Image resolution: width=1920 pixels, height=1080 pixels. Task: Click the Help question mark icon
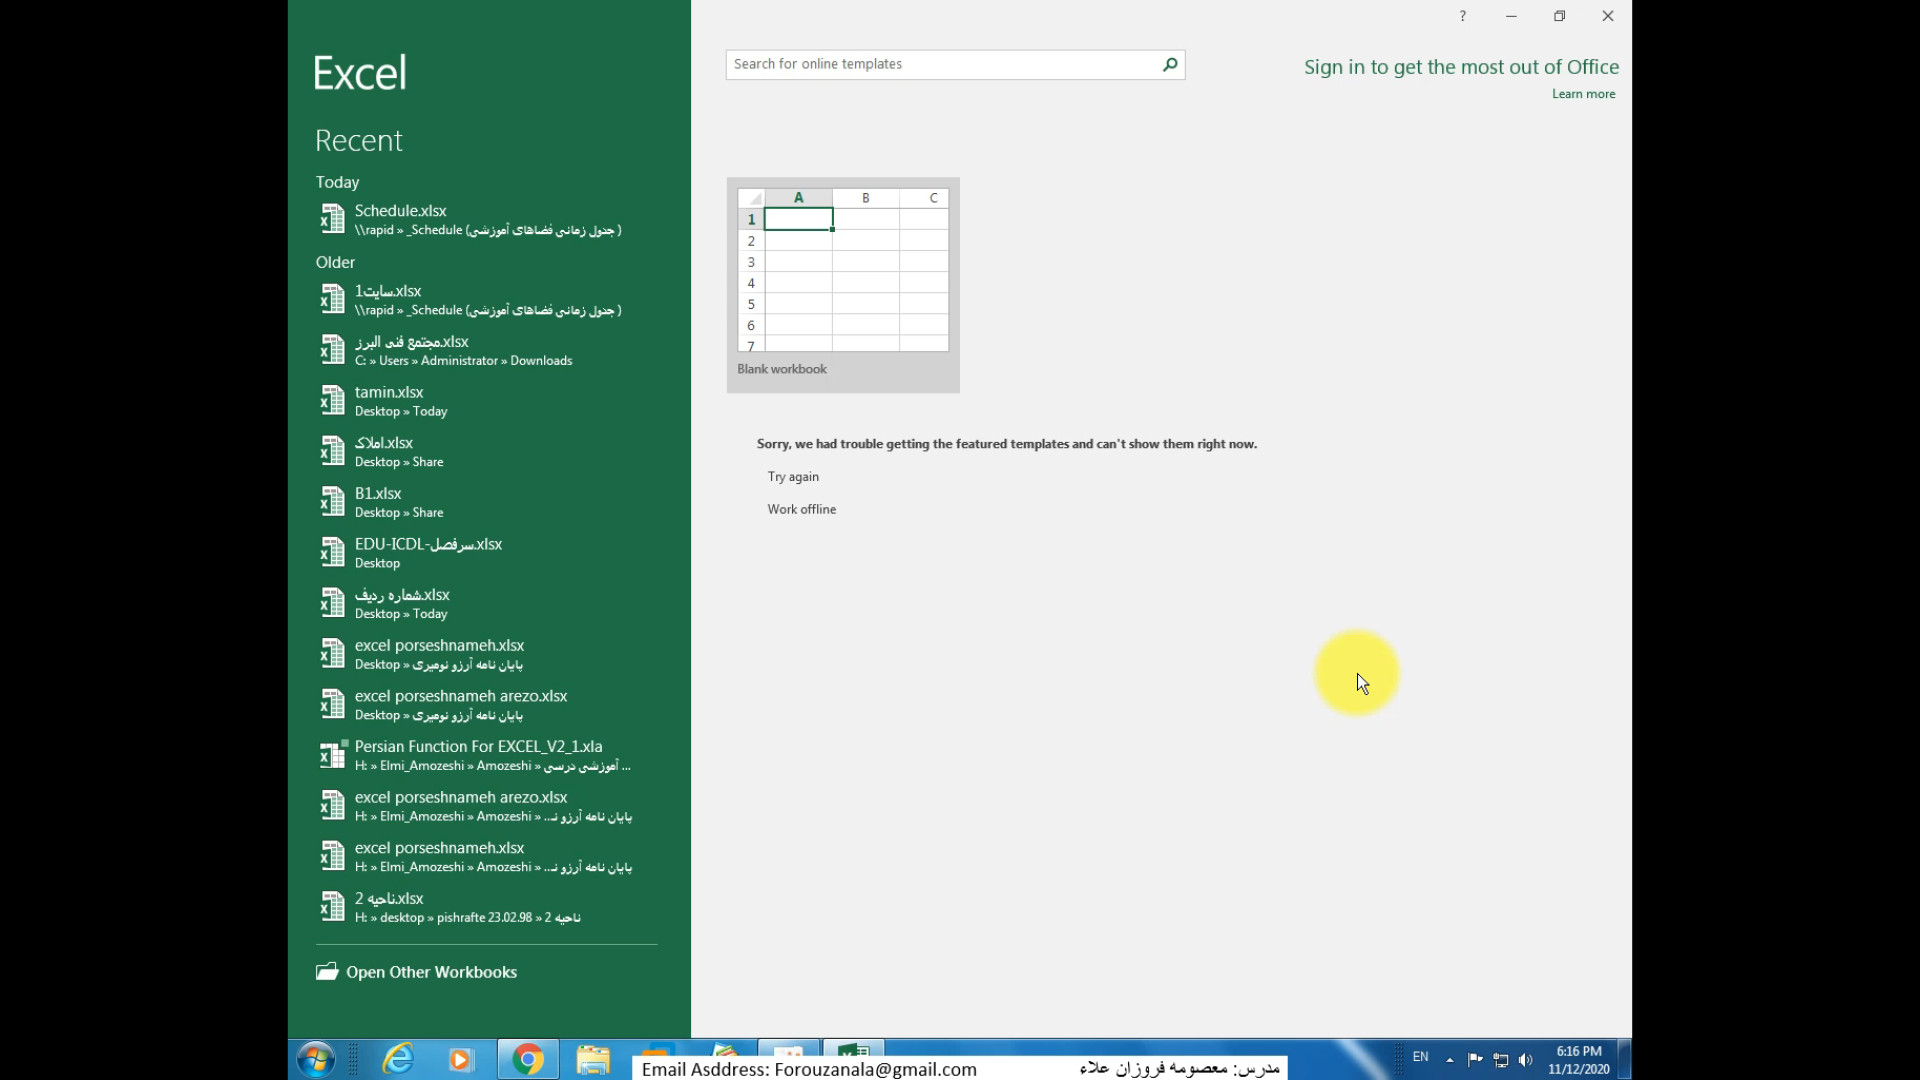tap(1462, 16)
